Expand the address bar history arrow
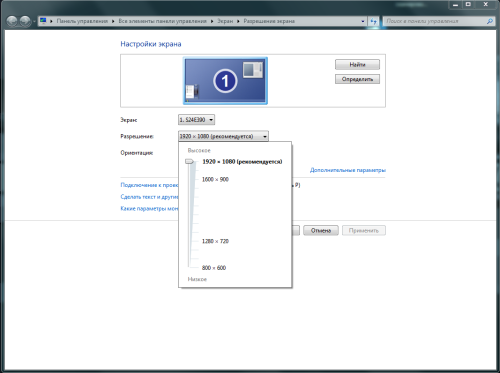Viewport: 500px width, 373px height. (x=363, y=21)
